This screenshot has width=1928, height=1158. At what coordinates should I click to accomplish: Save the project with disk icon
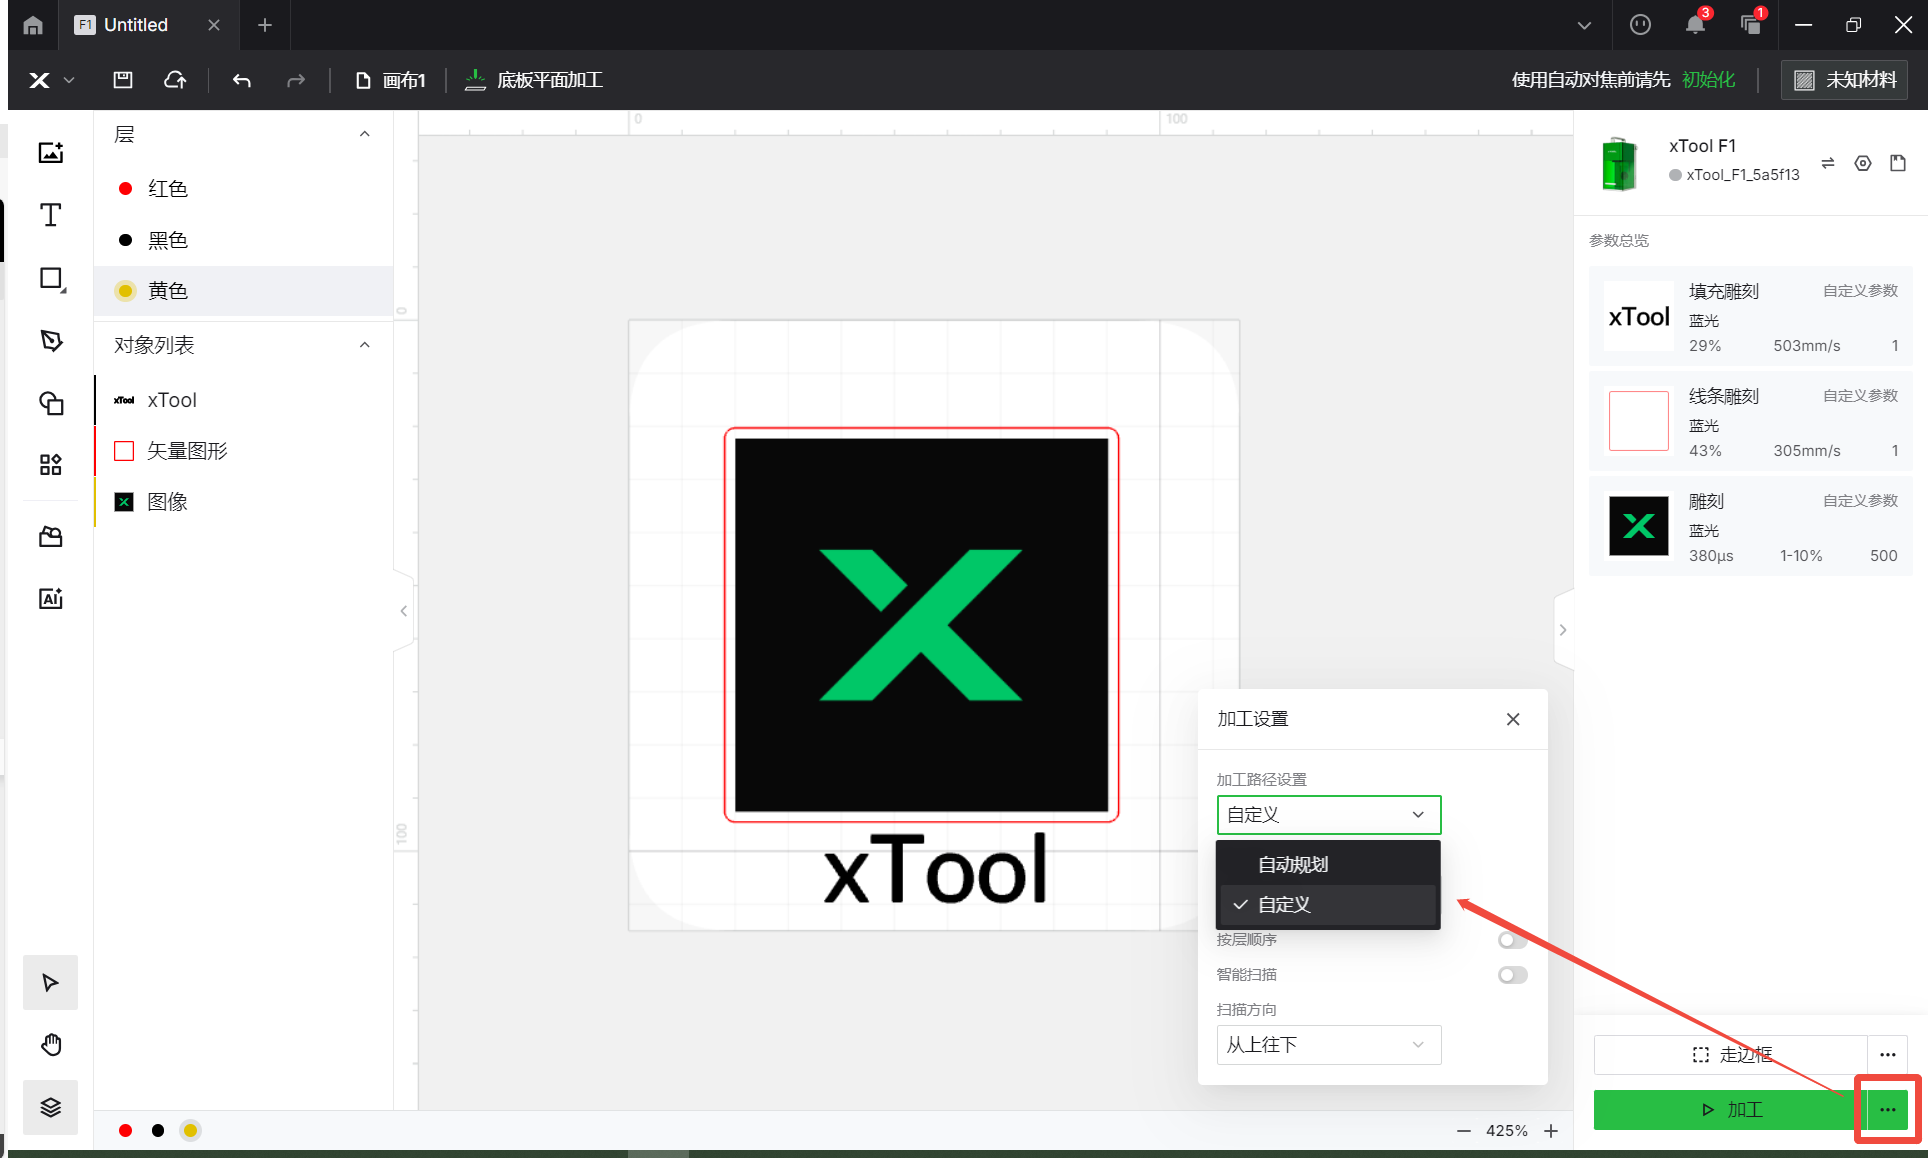click(x=123, y=80)
